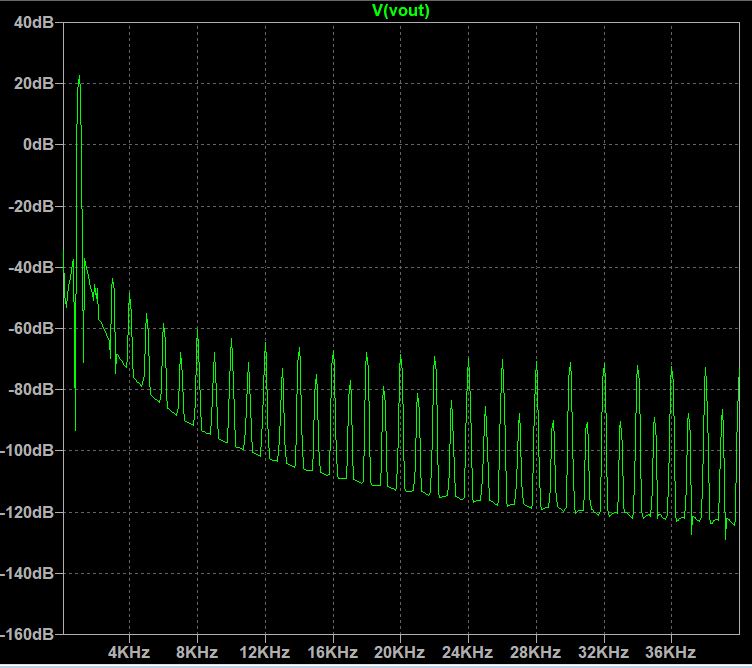Screen dimensions: 752x668
Task: Click the -100dB axis label
Action: 27,450
